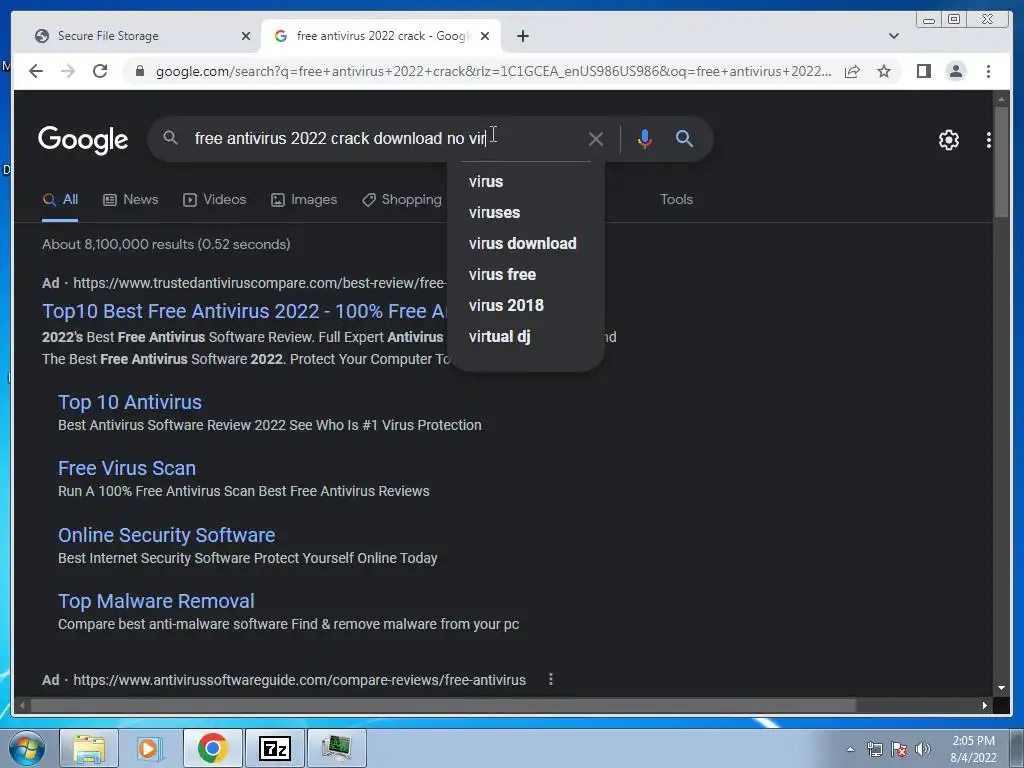Image resolution: width=1024 pixels, height=768 pixels.
Task: Open the monitor app on the taskbar
Action: click(336, 748)
